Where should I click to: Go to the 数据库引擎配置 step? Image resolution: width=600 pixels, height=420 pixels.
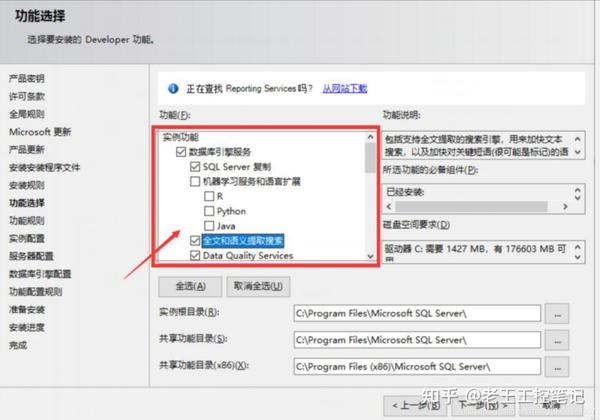coord(40,274)
